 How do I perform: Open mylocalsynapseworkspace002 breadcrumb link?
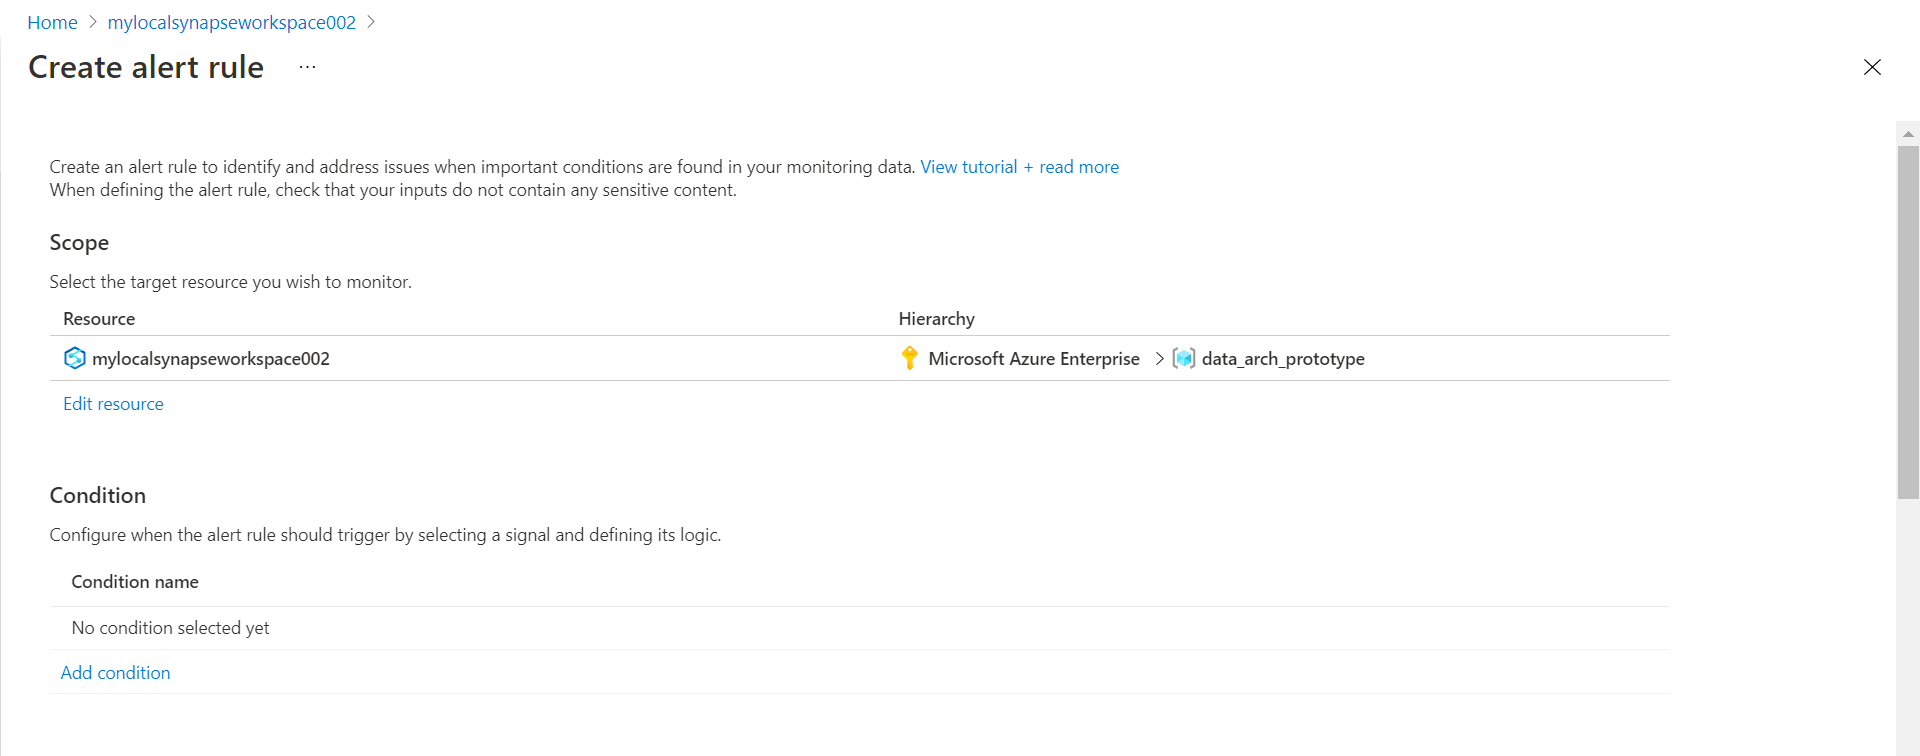pyautogui.click(x=231, y=22)
